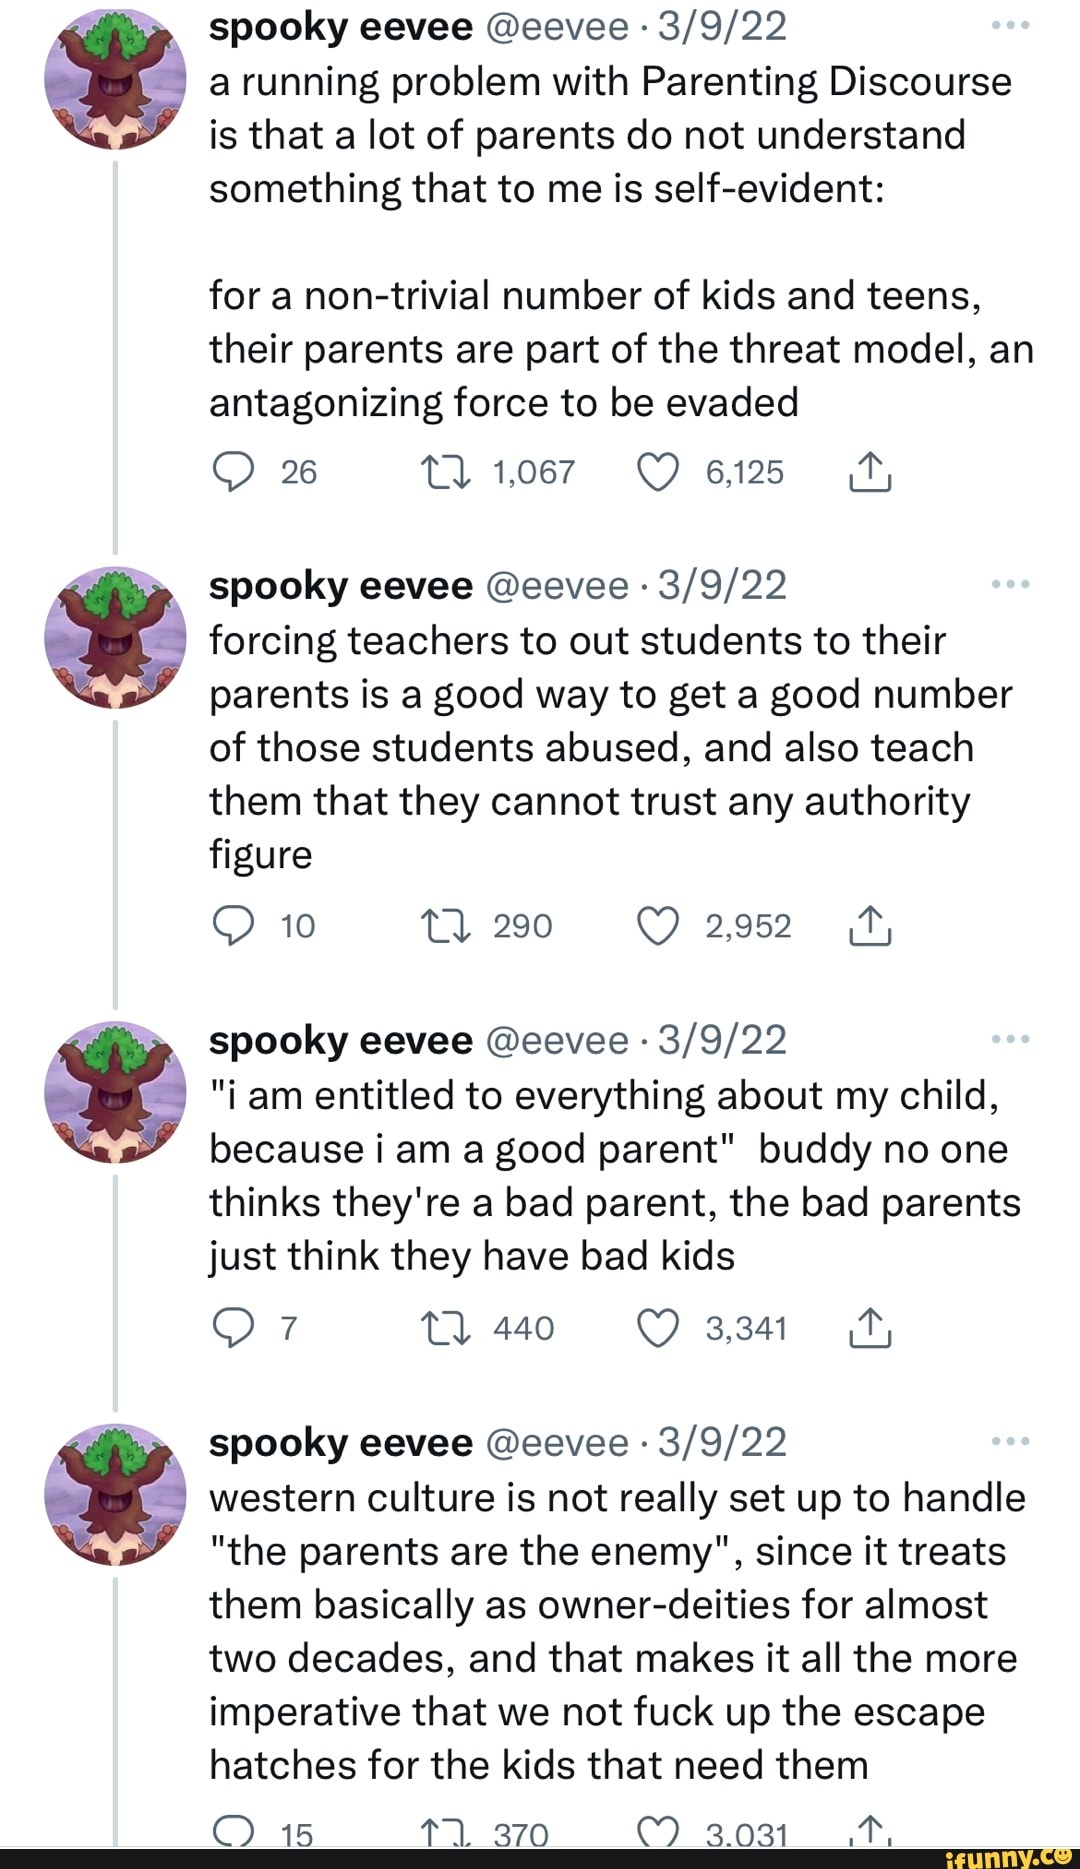This screenshot has width=1080, height=1869.
Task: Click spooky eevee's avatar on the last tweet
Action: point(118,1490)
